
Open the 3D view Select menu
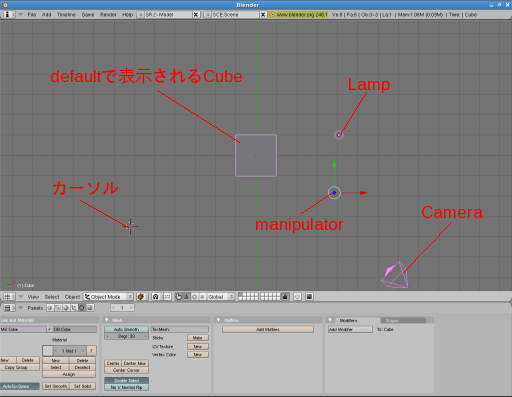pyautogui.click(x=52, y=297)
